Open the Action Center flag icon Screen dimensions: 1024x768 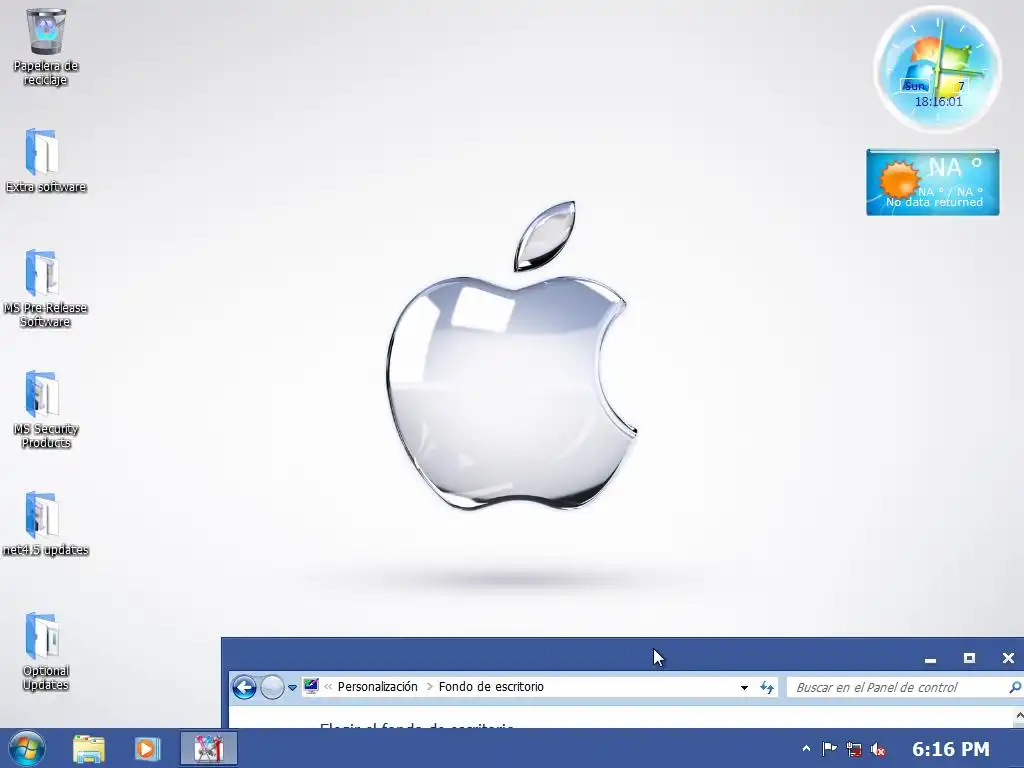point(829,749)
